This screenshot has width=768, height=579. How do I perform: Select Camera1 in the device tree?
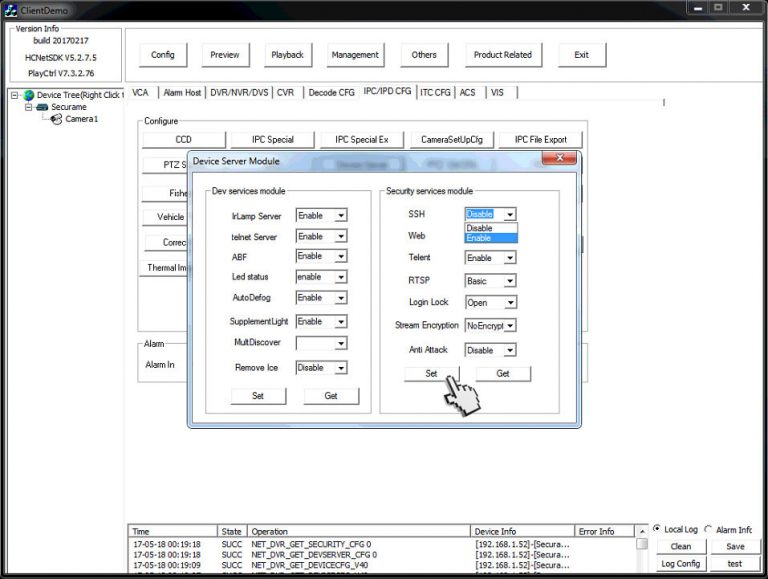[x=82, y=119]
